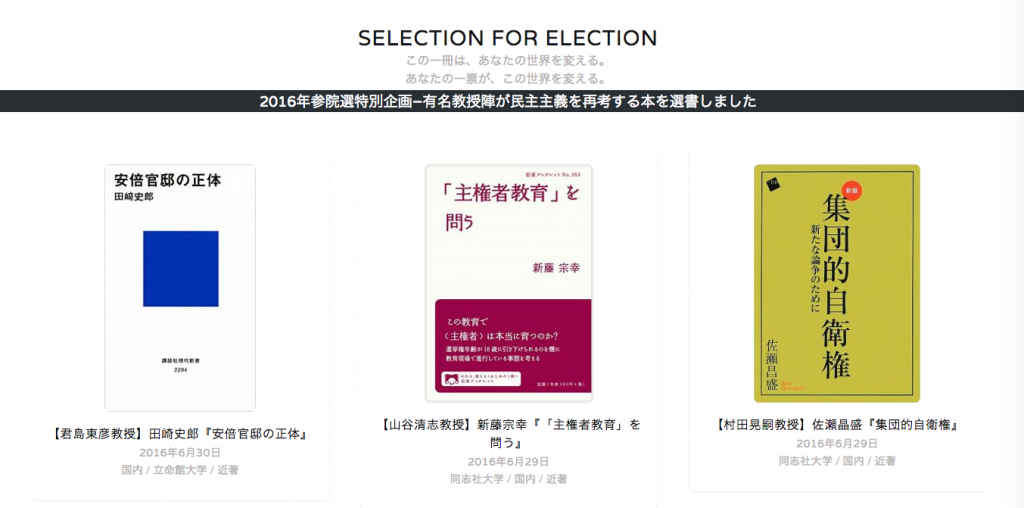This screenshot has height=508, width=1024.
Task: Select 近著 tag under the 主権者教育 book
Action: pos(555,479)
